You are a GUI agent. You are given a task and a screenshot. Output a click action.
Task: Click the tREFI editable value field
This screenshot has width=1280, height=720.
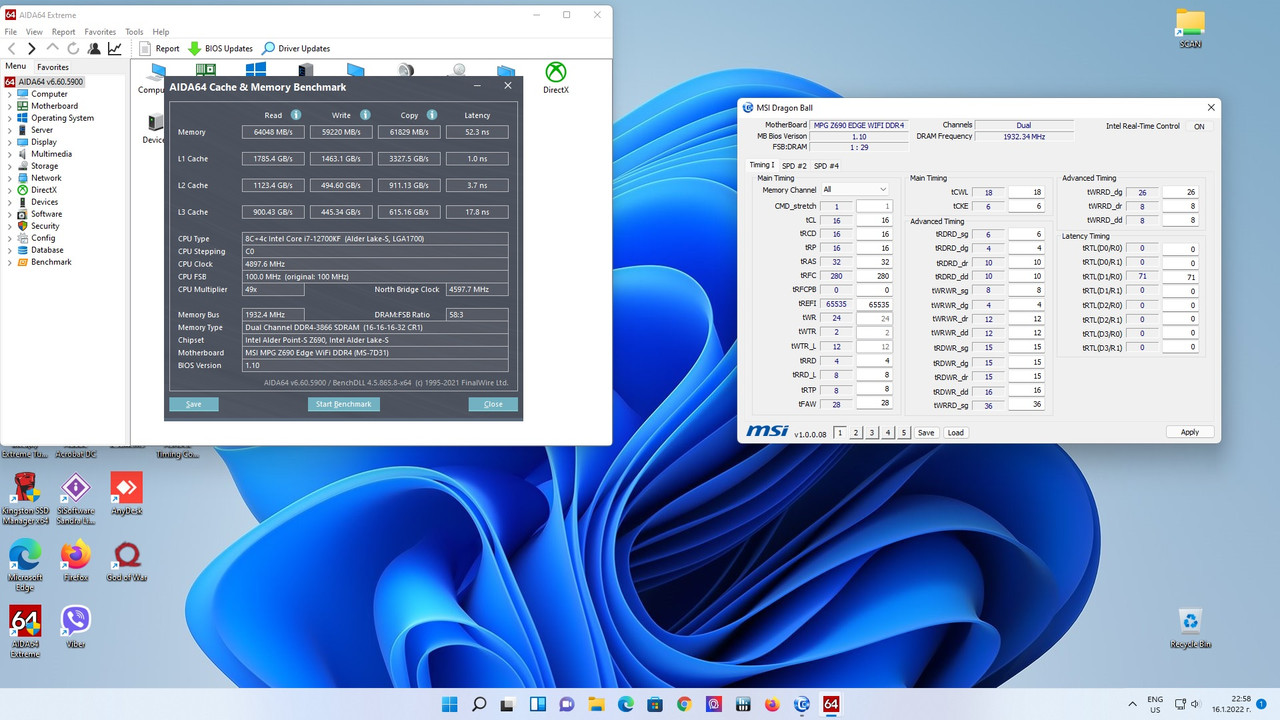[x=873, y=304]
